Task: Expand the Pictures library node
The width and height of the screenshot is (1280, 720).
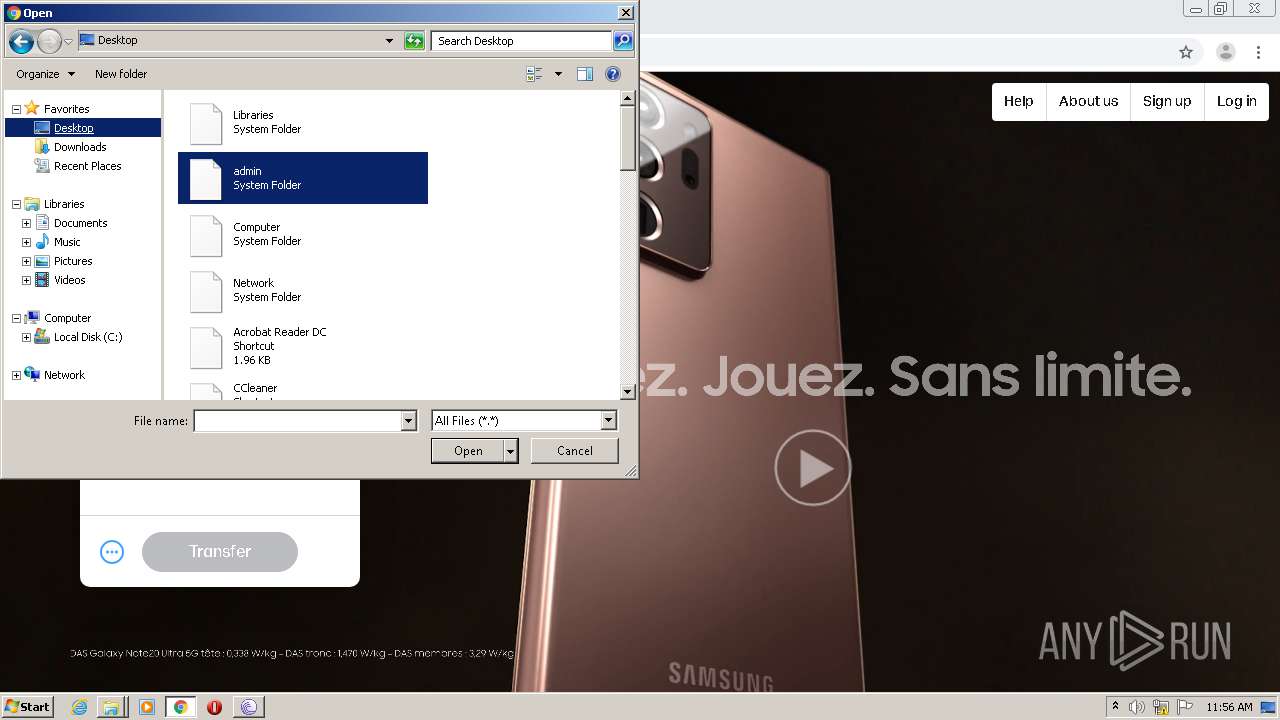Action: 26,261
